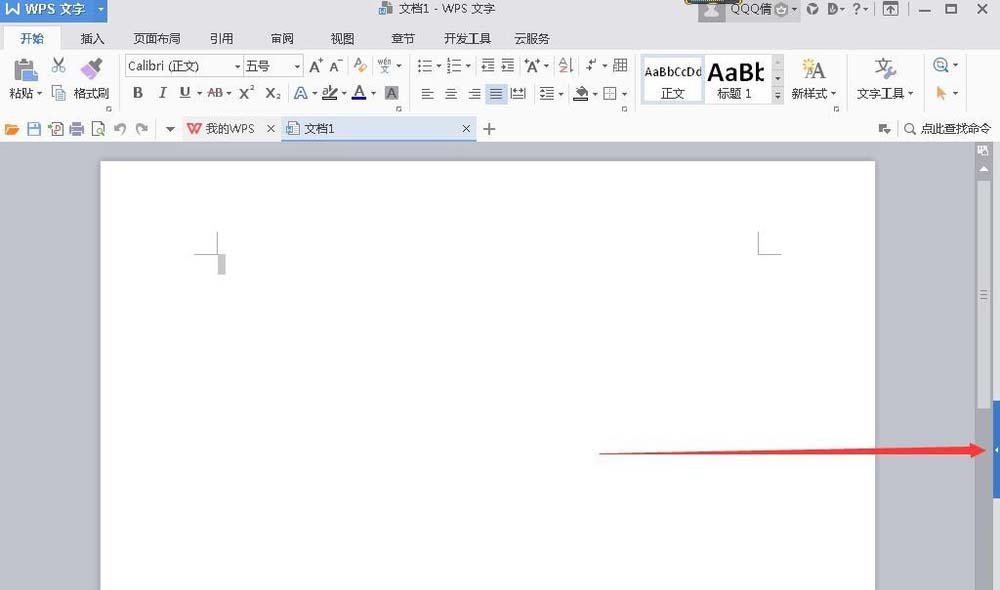1000x590 pixels.
Task: Click the font color A swatch
Action: click(359, 93)
